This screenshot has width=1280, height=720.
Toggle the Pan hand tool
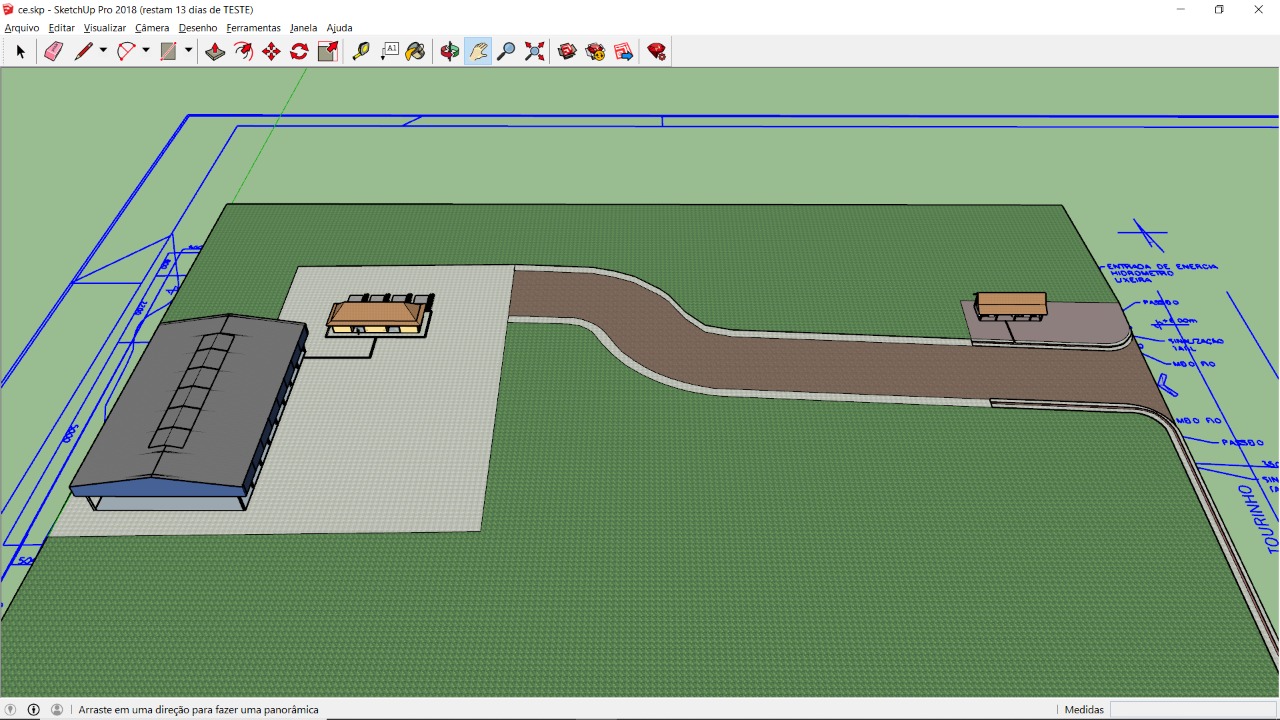[478, 51]
